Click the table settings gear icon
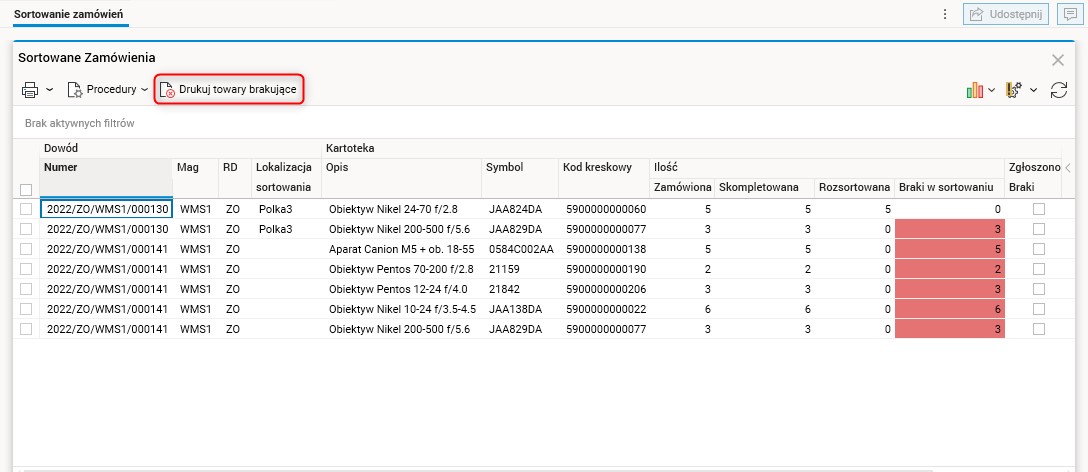This screenshot has width=1088, height=472. point(1014,90)
